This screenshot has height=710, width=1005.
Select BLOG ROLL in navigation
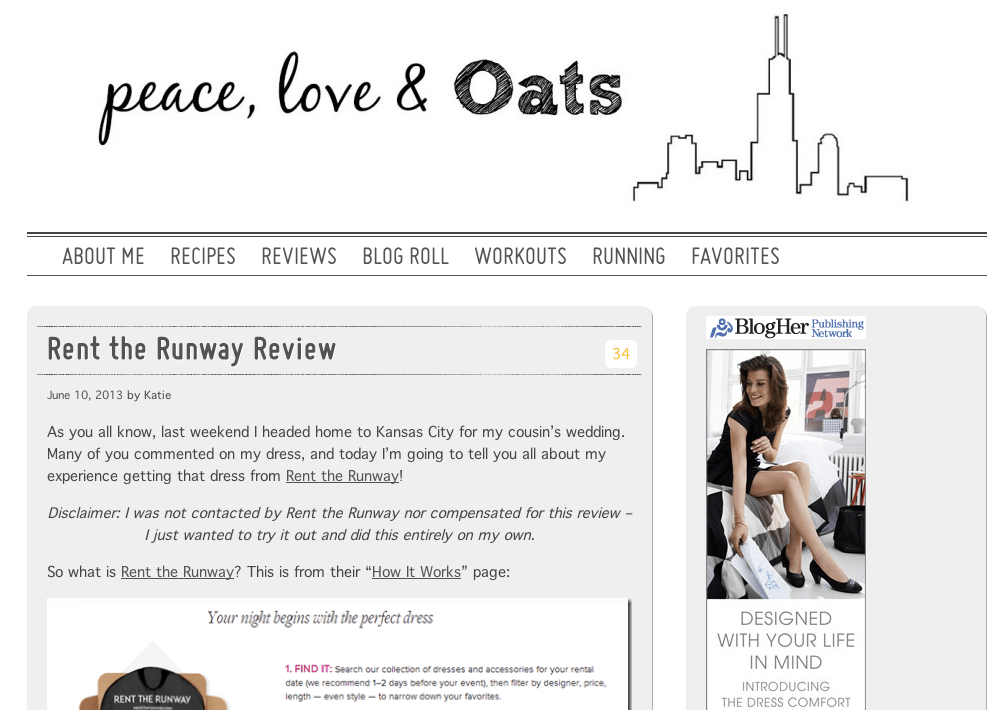click(405, 256)
